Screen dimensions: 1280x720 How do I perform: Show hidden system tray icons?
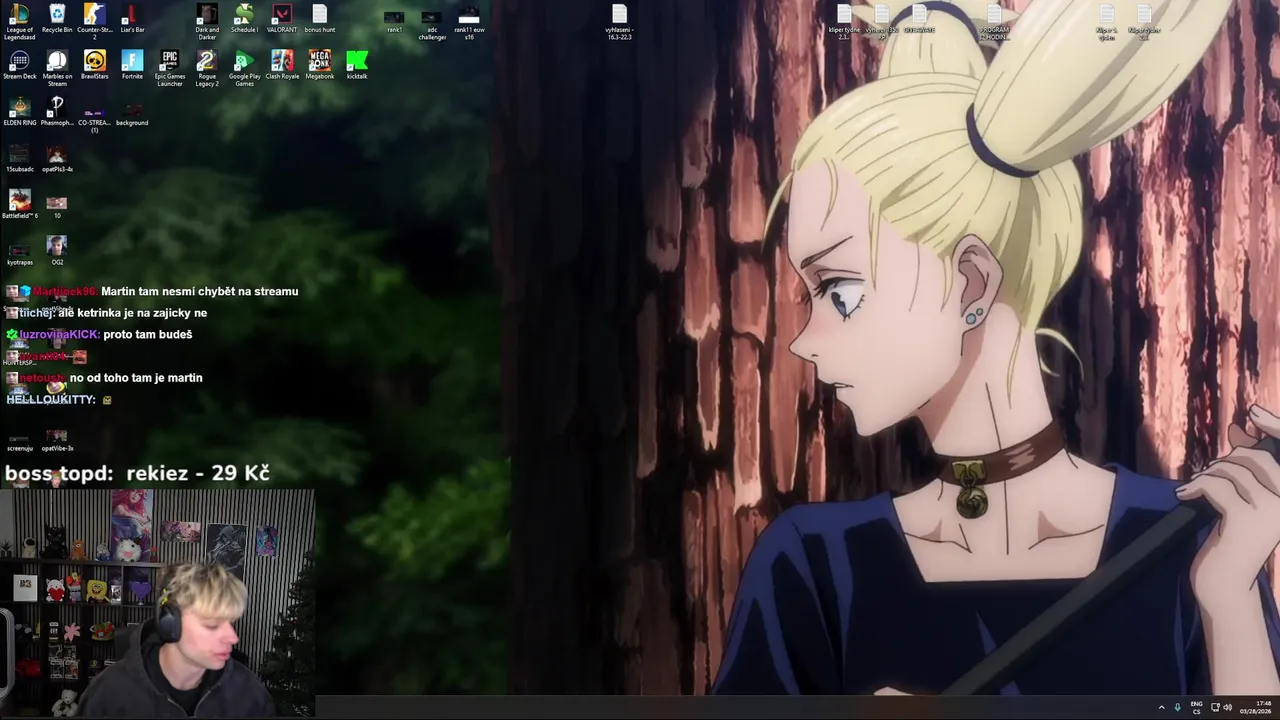click(1161, 708)
